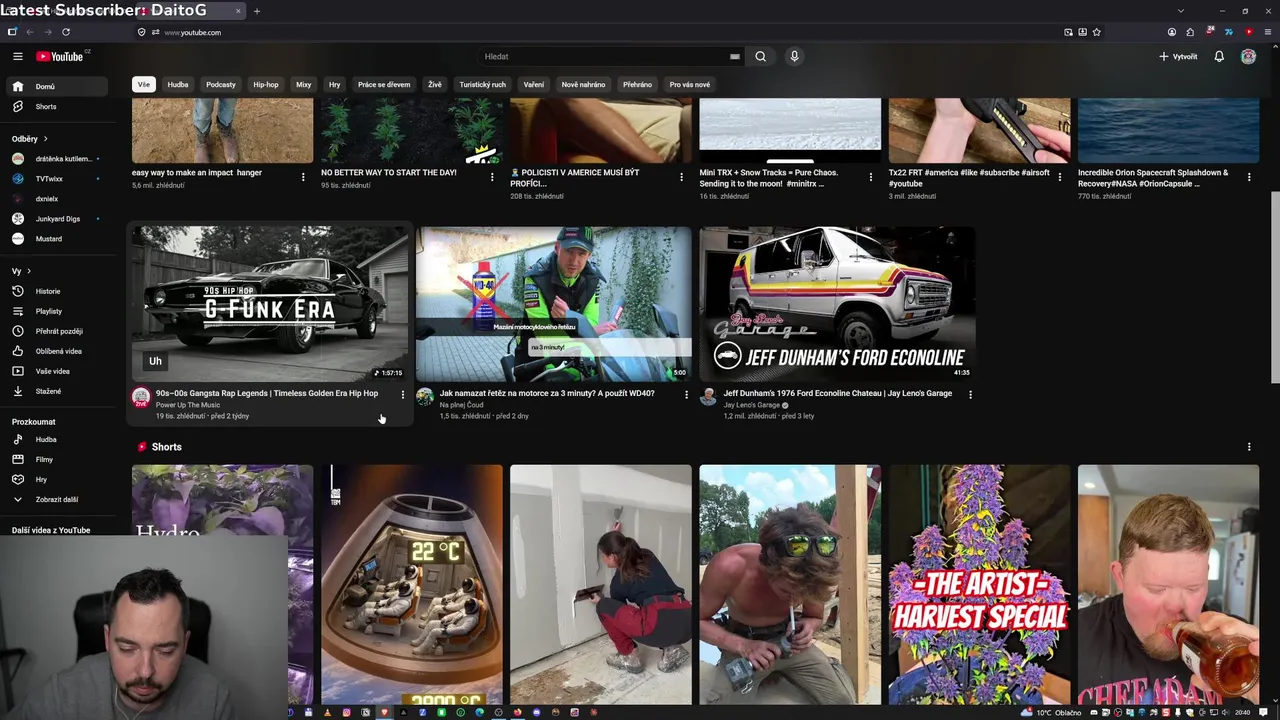Go to Domů in the sidebar

[58, 87]
